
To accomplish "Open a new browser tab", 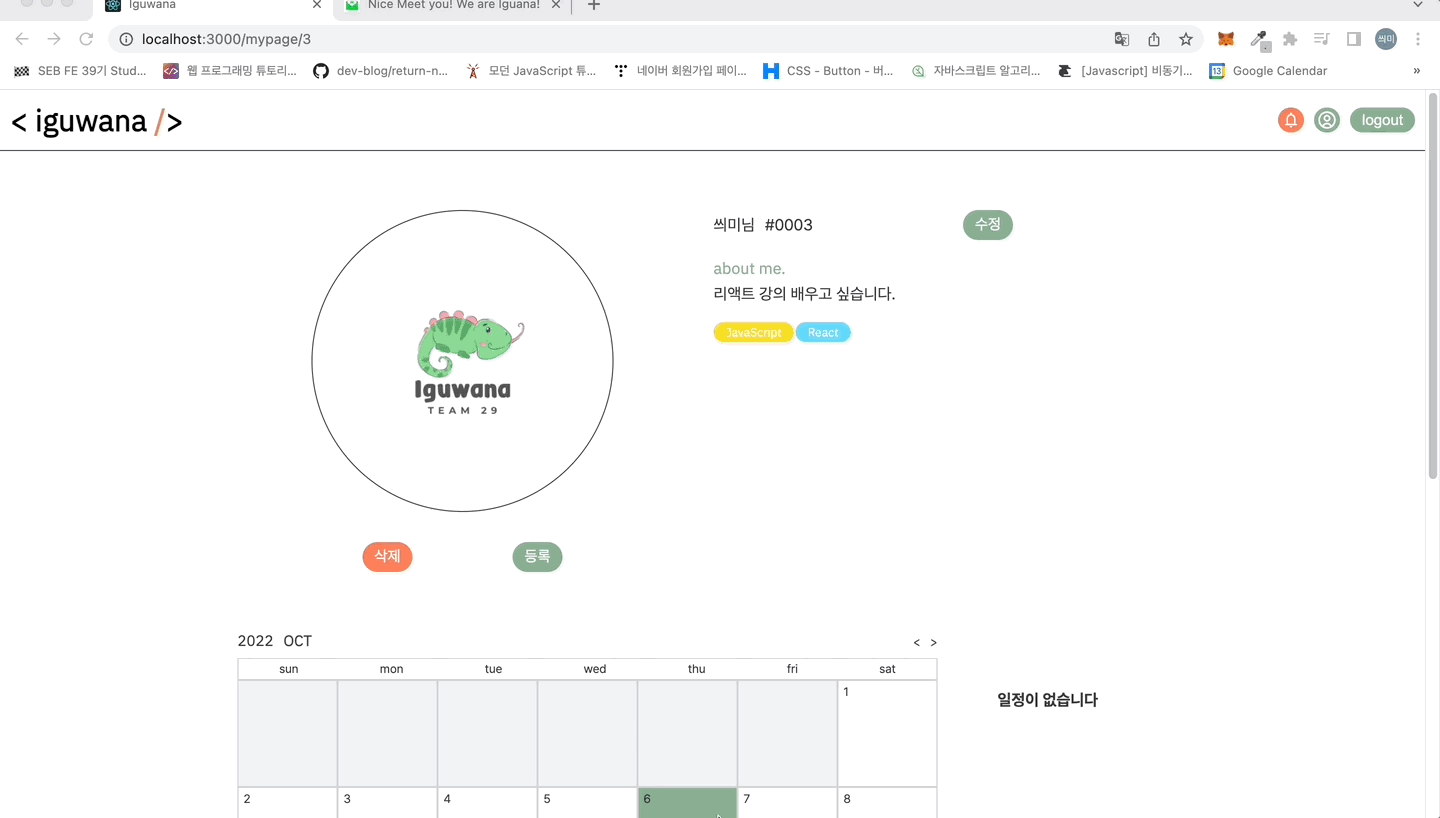I will pos(594,6).
